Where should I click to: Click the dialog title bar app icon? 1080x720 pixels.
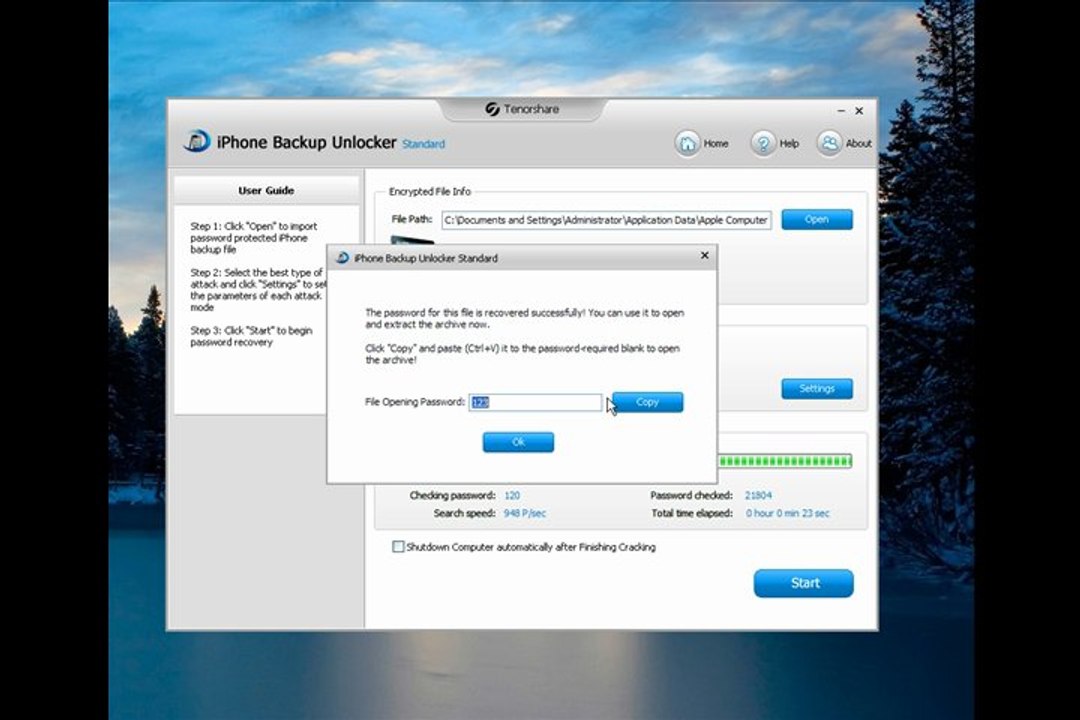tap(342, 258)
